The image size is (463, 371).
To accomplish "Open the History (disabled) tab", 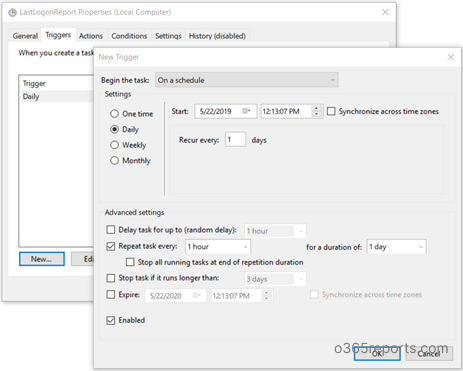I will point(217,36).
